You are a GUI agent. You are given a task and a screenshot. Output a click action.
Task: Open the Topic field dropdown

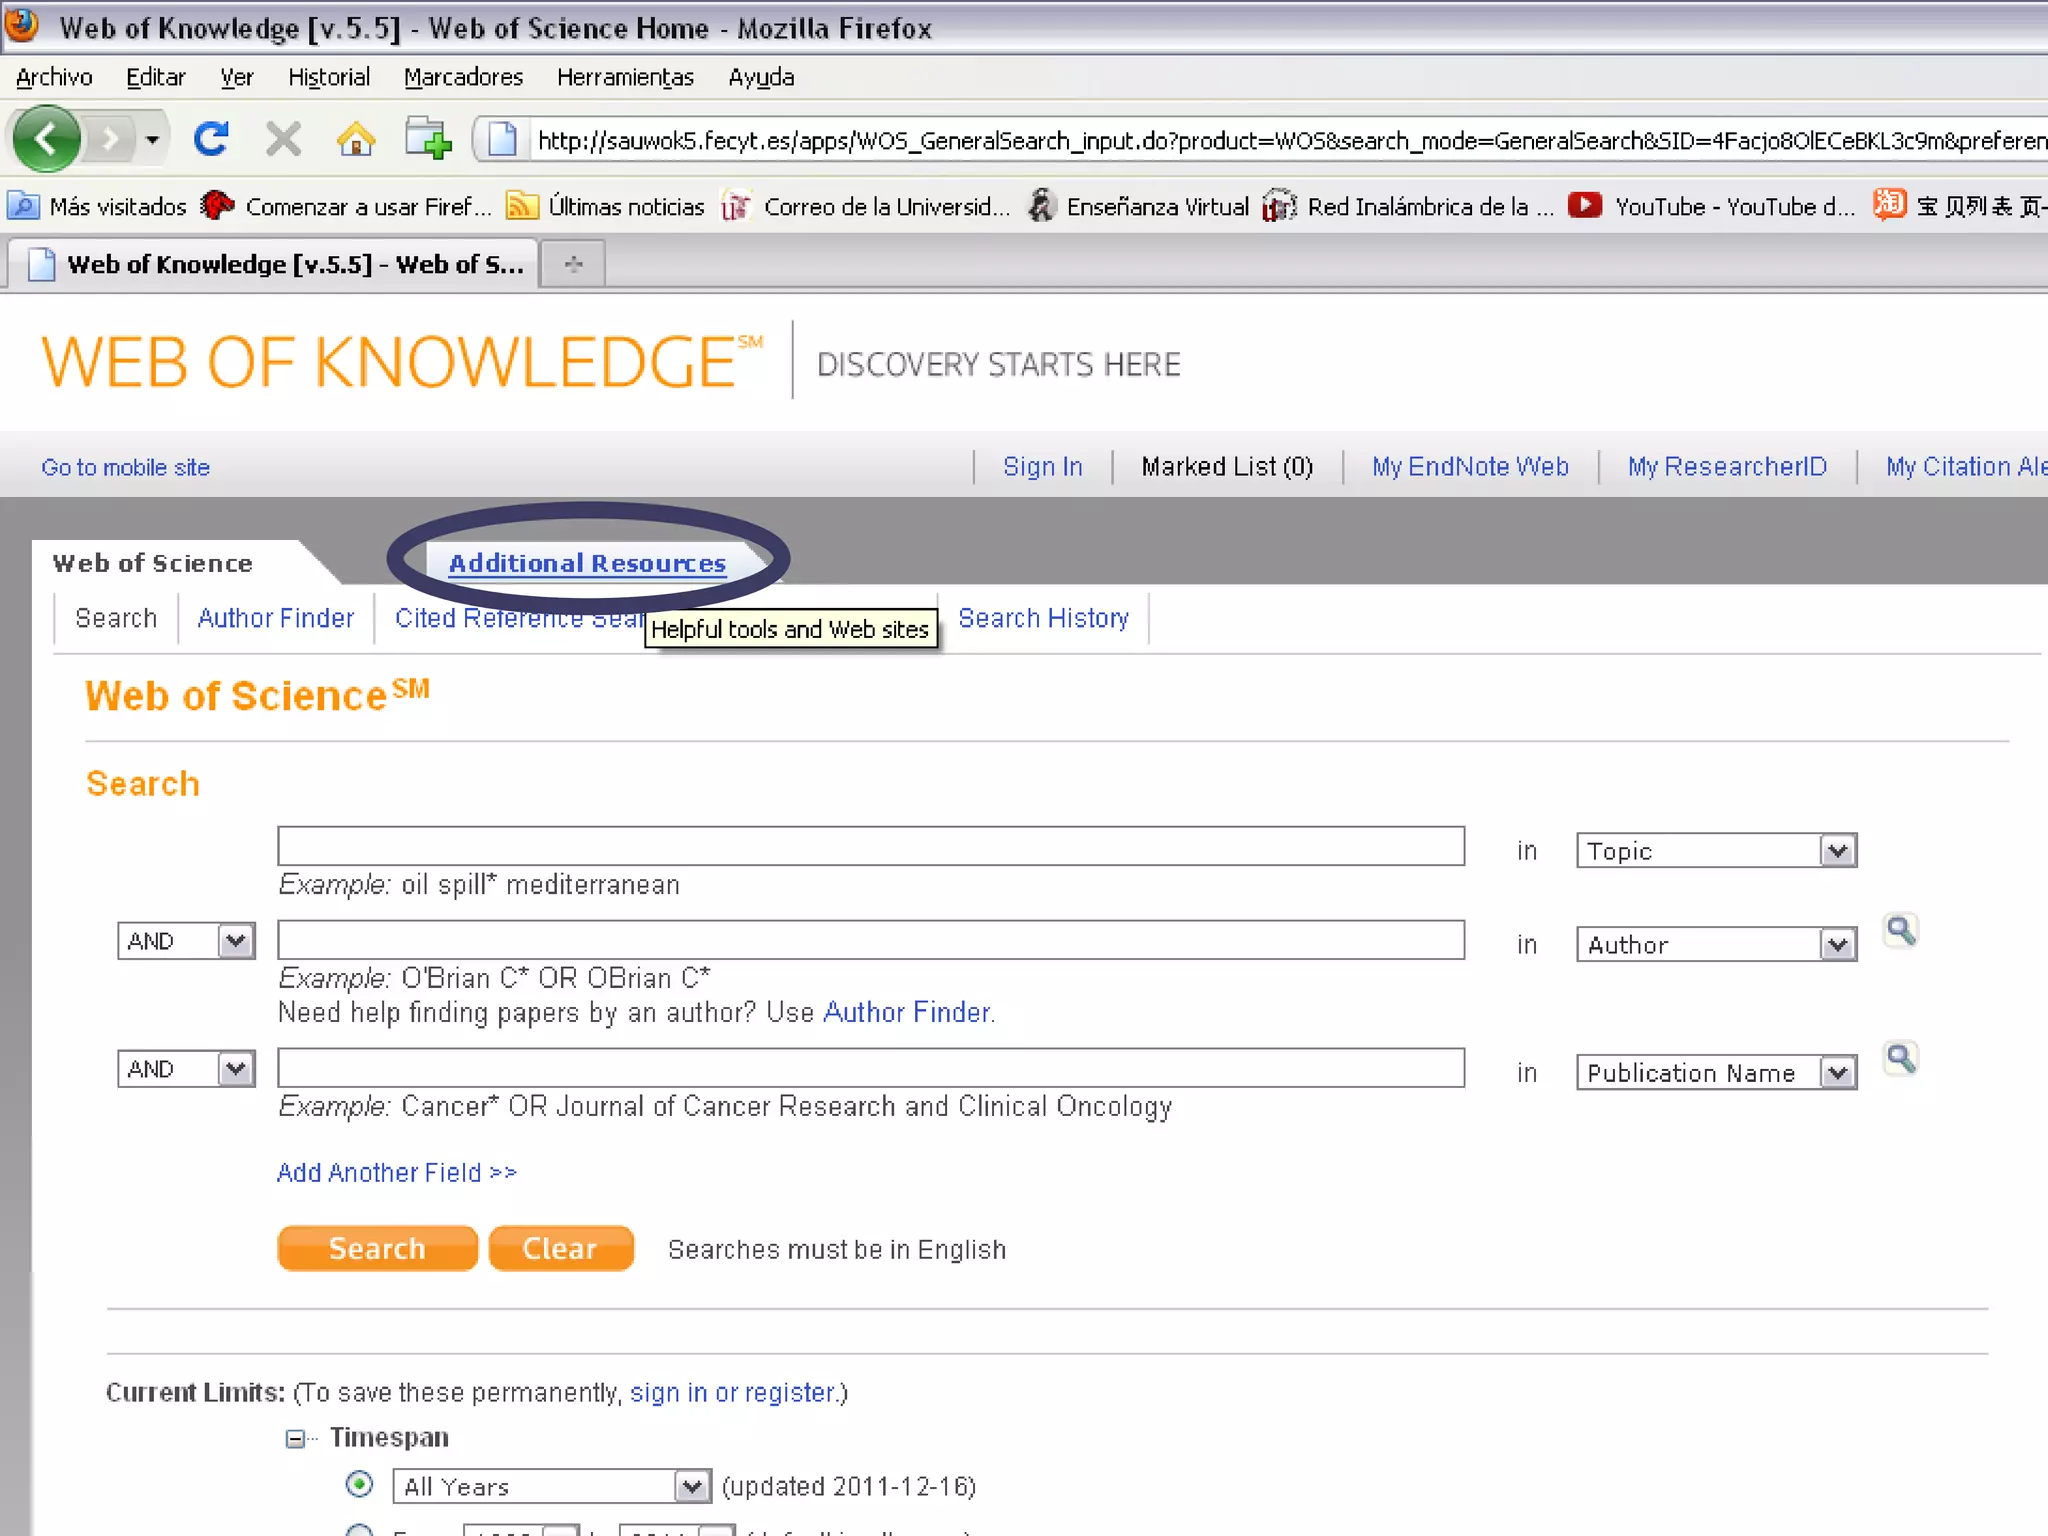[1837, 851]
